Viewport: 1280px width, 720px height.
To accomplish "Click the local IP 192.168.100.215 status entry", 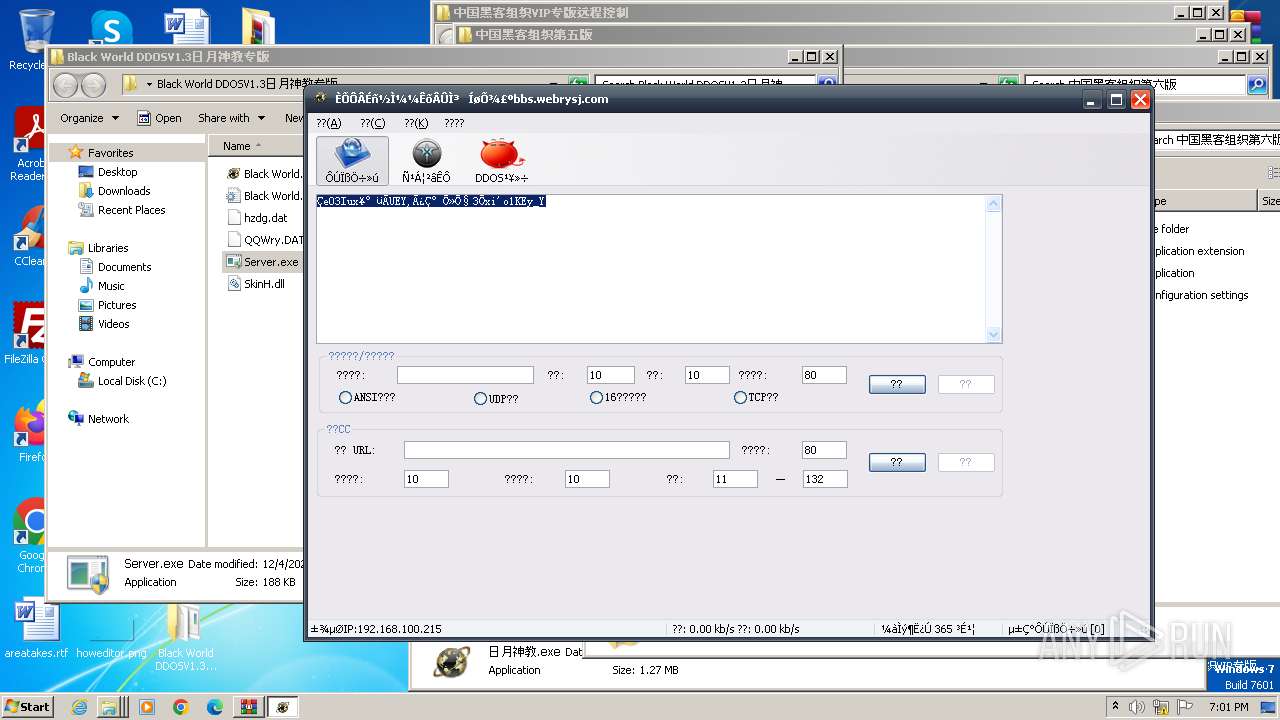I will pos(376,629).
